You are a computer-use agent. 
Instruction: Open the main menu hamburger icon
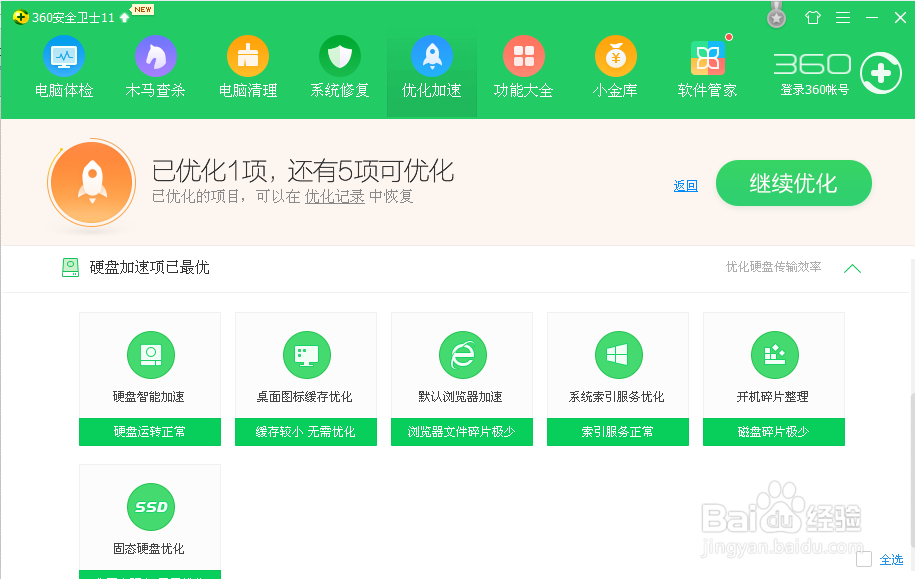(x=843, y=18)
